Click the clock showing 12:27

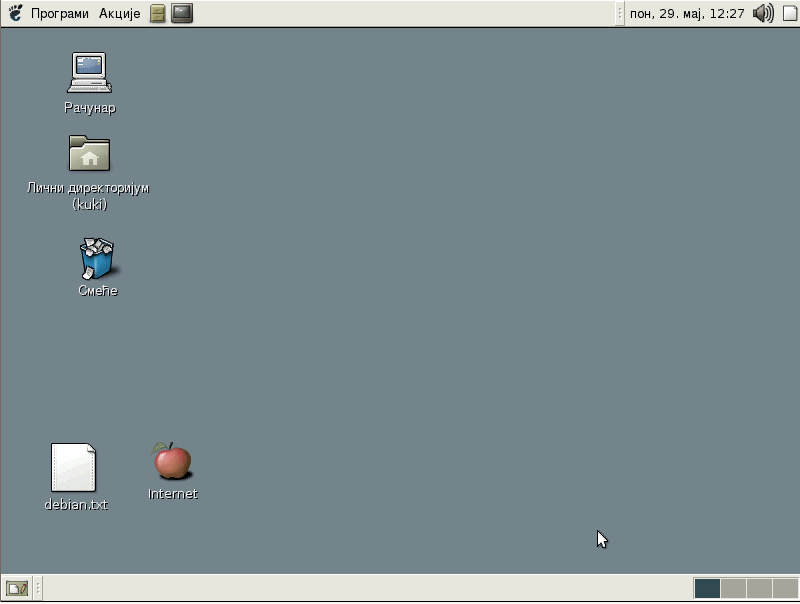tap(687, 14)
